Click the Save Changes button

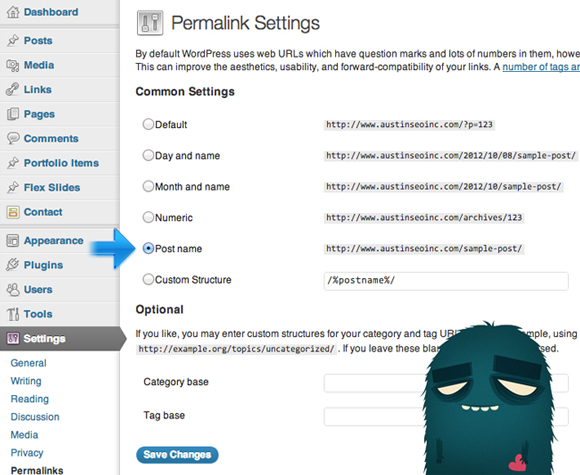177,455
